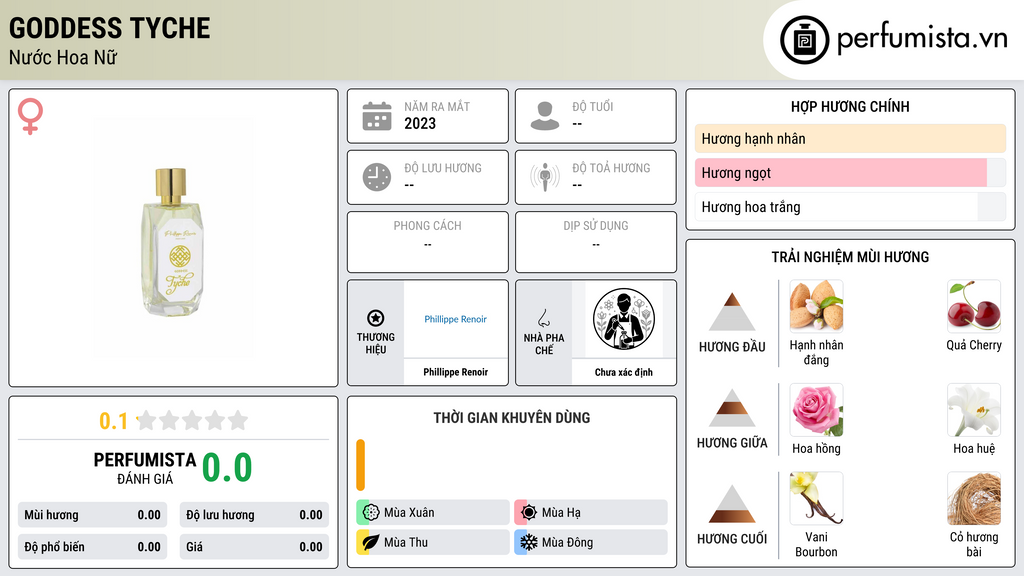The width and height of the screenshot is (1024, 576).
Task: Click the perfumista.vn logo icon
Action: (805, 40)
